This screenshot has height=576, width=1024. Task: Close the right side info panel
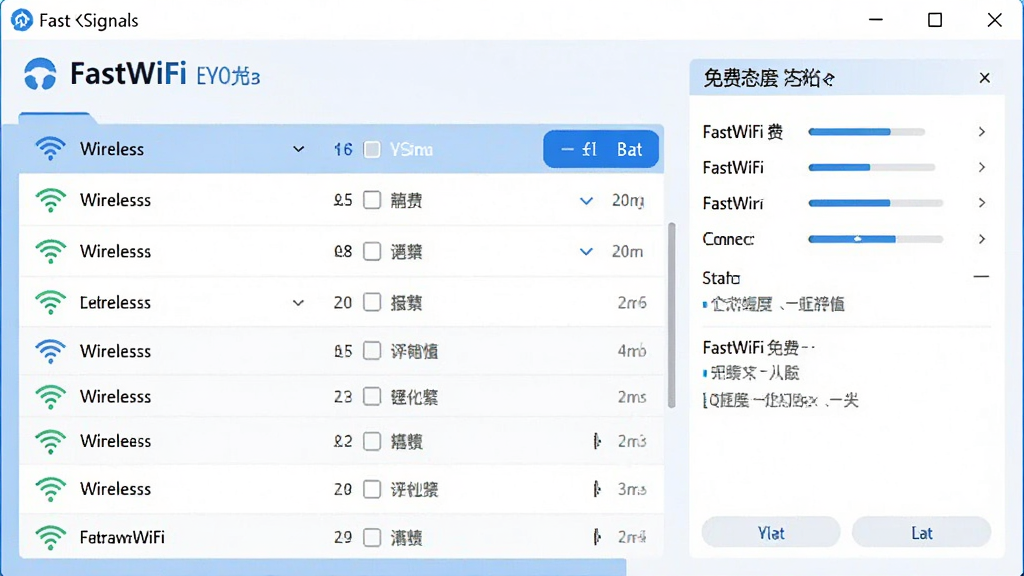(985, 78)
